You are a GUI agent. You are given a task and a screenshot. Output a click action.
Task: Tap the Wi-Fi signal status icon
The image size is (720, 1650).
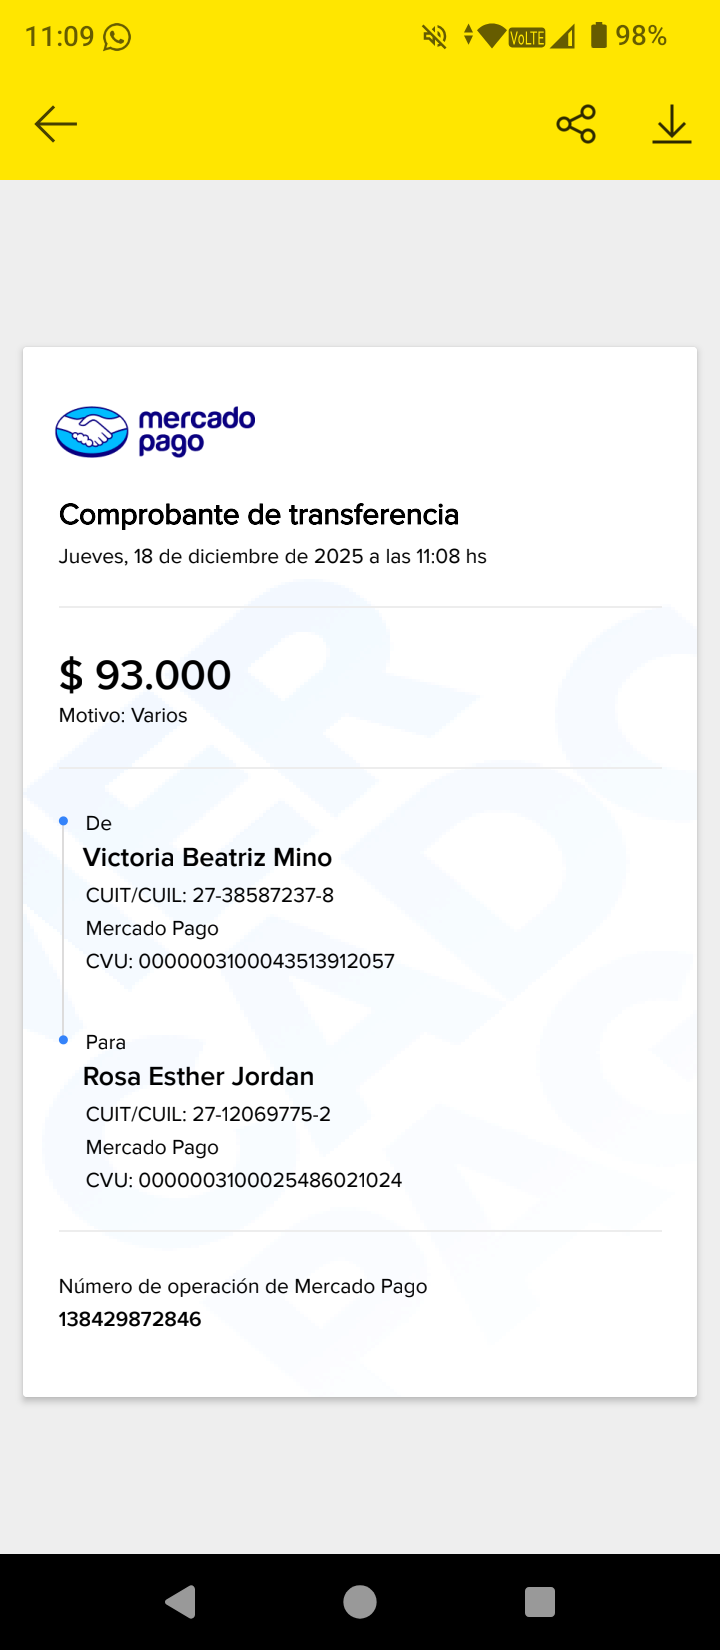(x=491, y=37)
